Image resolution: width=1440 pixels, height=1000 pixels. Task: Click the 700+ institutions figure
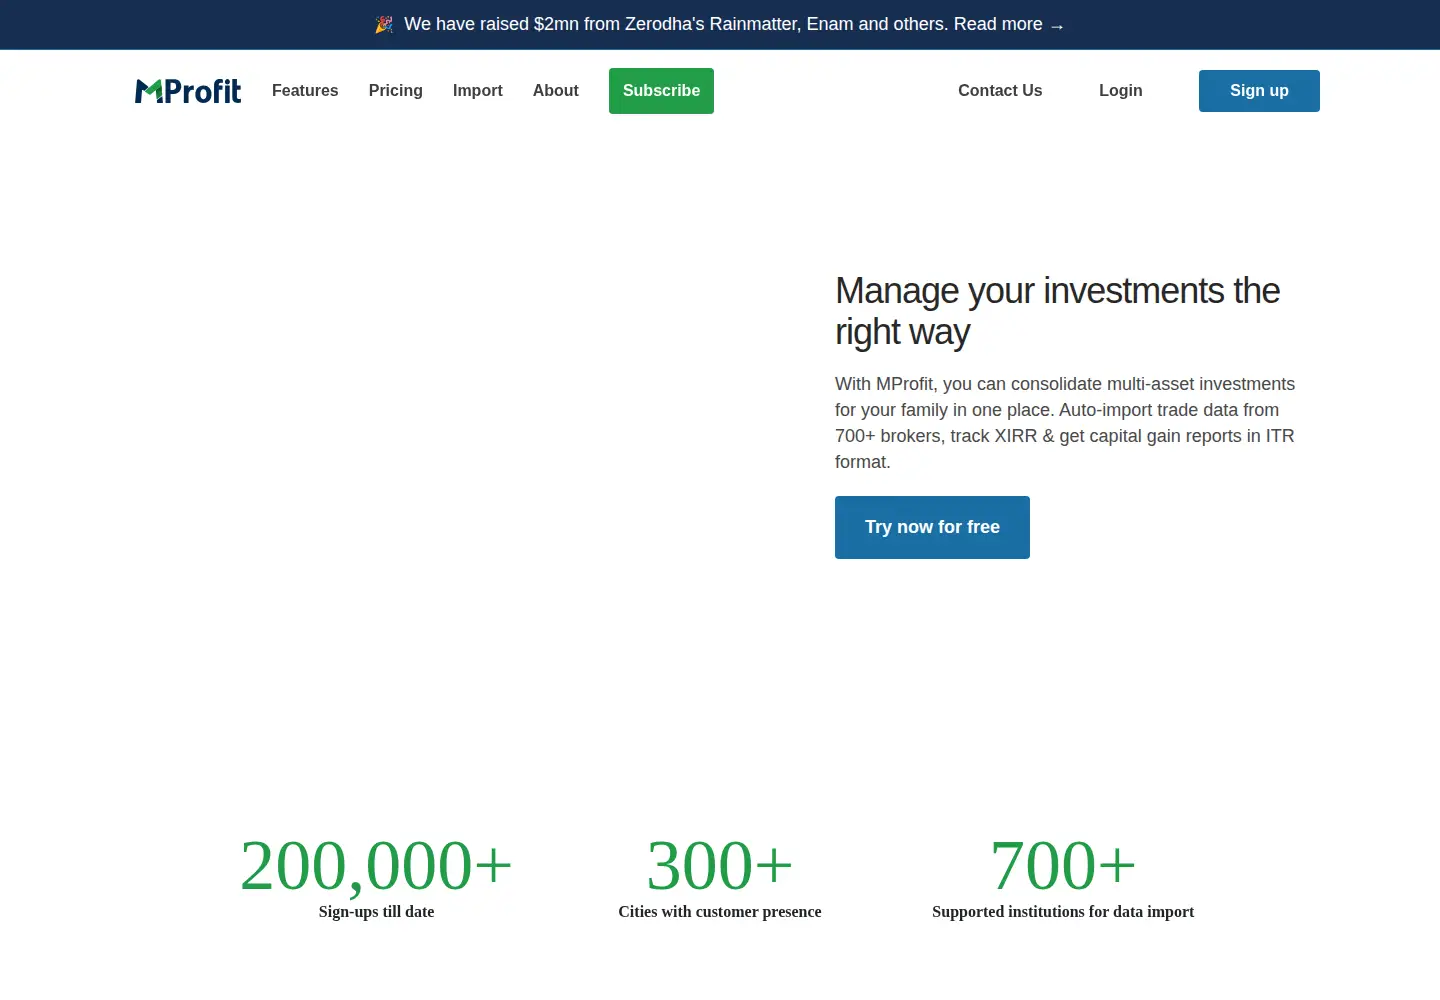(x=1063, y=865)
